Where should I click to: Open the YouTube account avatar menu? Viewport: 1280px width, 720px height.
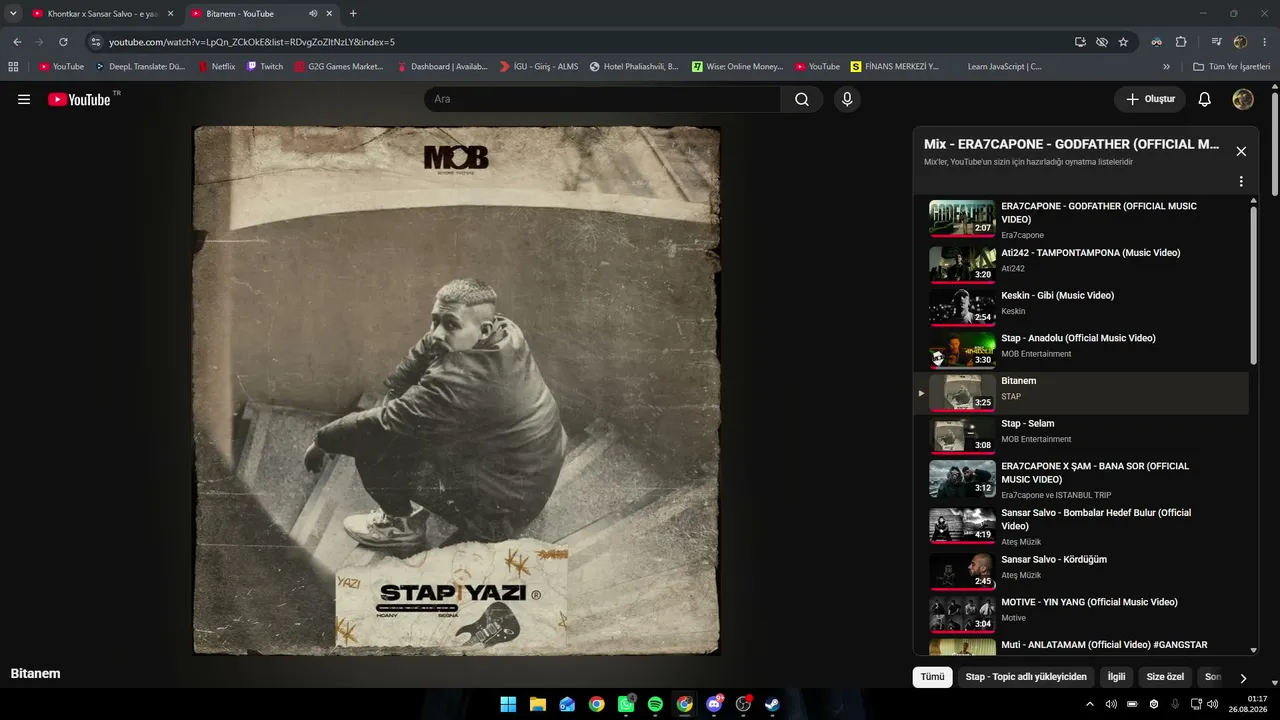[x=1243, y=99]
